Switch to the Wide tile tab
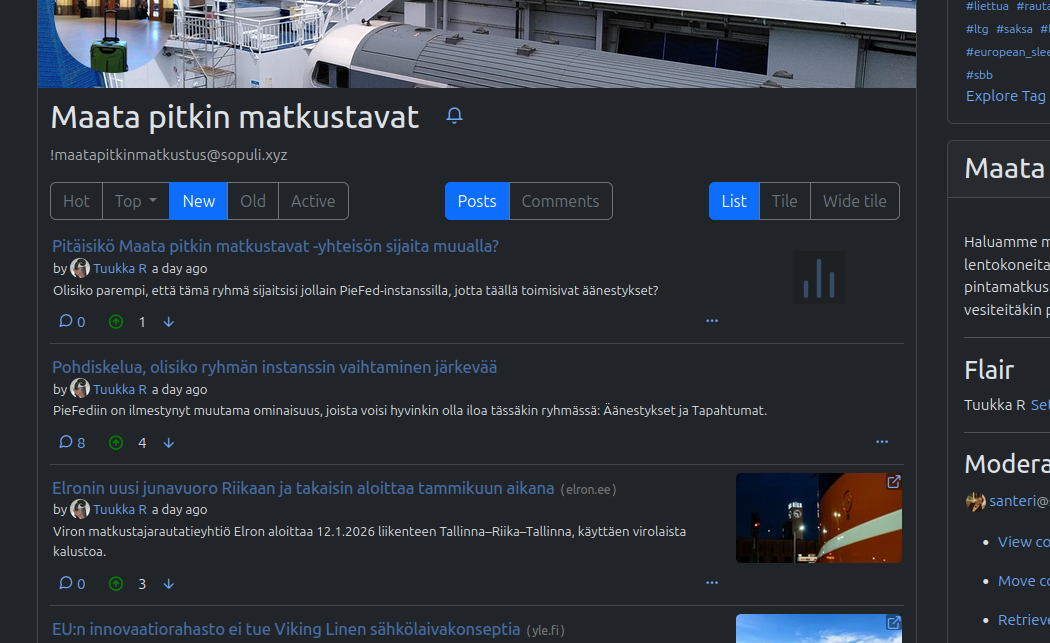 [854, 201]
